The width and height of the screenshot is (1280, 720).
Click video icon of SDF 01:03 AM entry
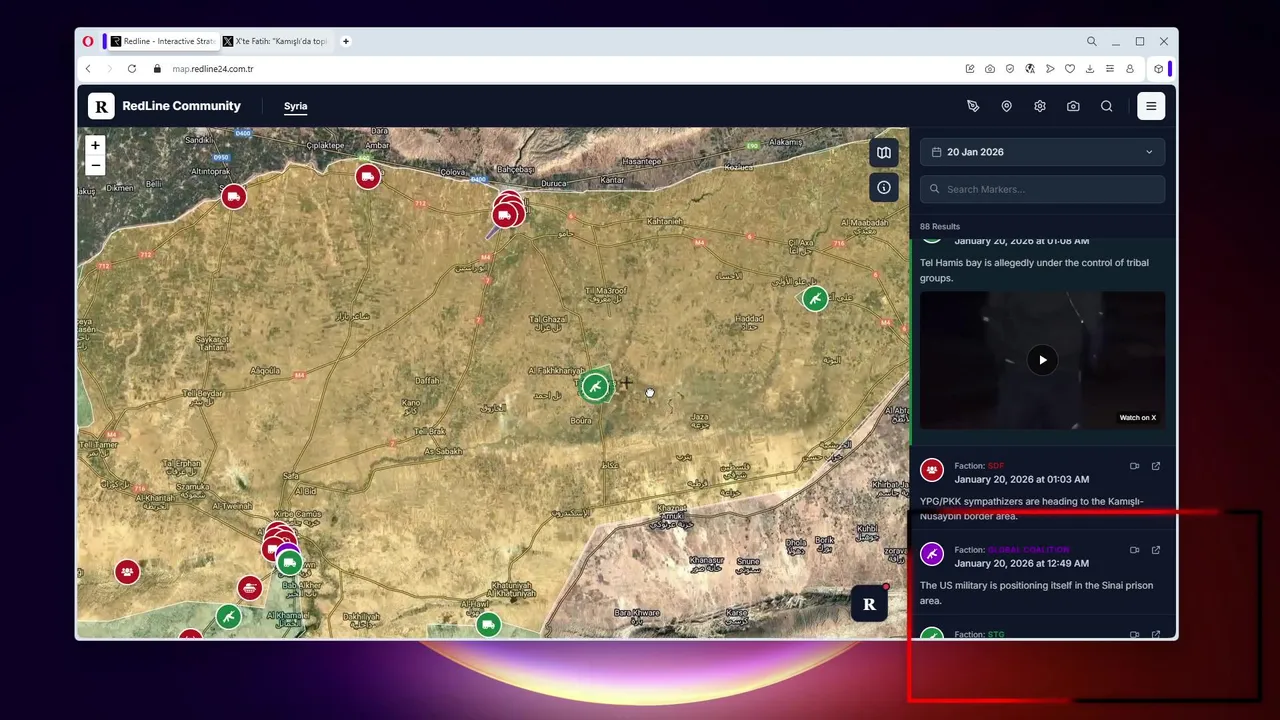click(x=1134, y=466)
